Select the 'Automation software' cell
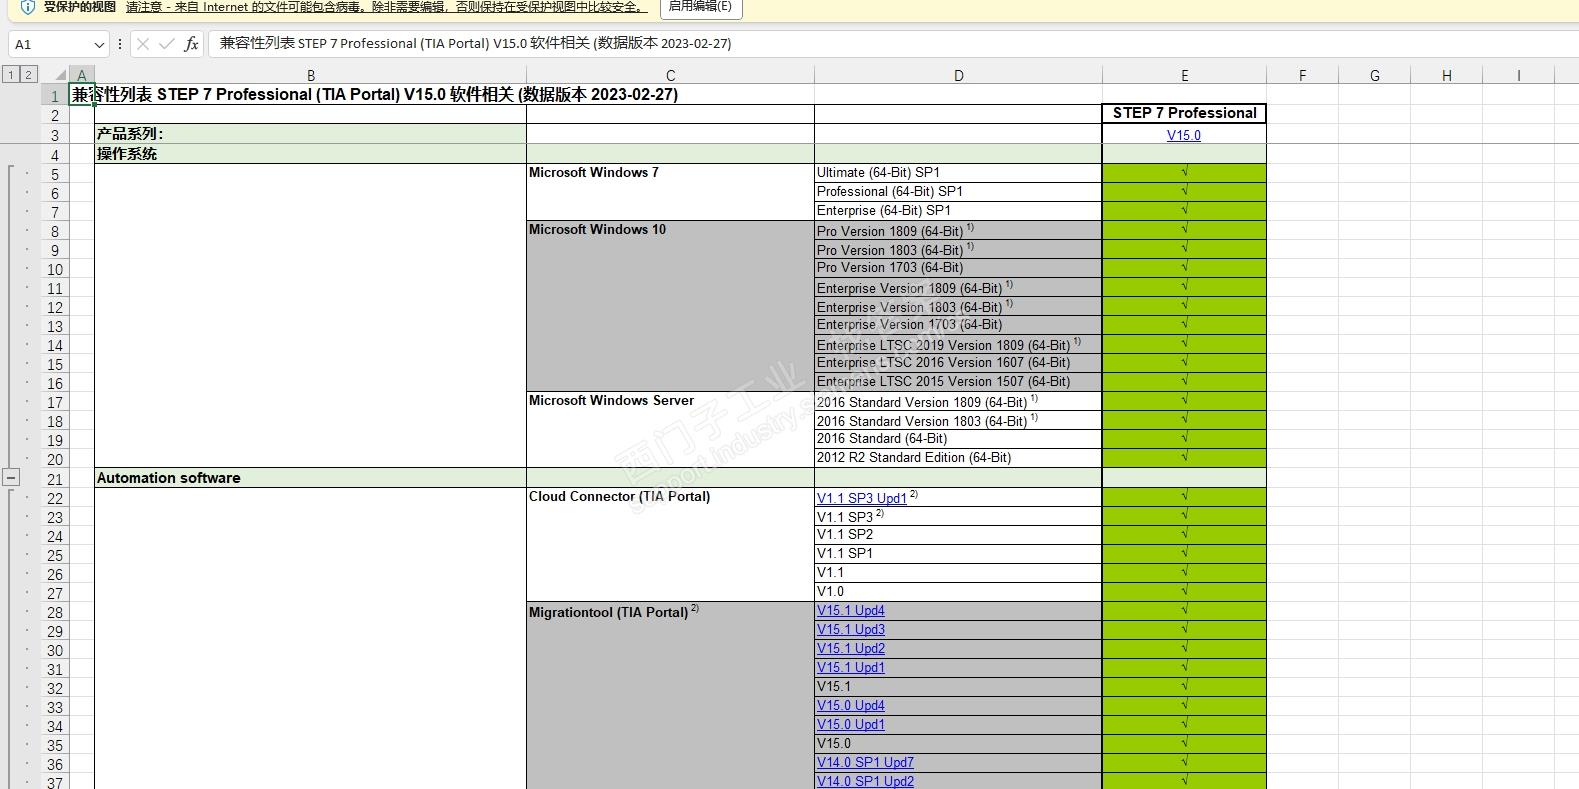The width and height of the screenshot is (1579, 789). [310, 478]
